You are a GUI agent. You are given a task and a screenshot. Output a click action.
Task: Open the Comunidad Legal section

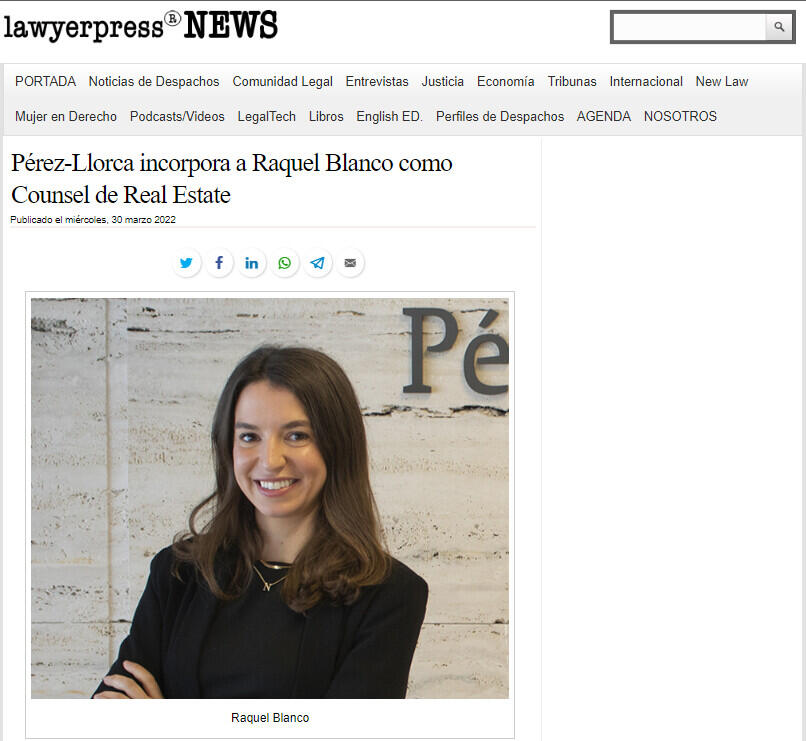coord(282,82)
